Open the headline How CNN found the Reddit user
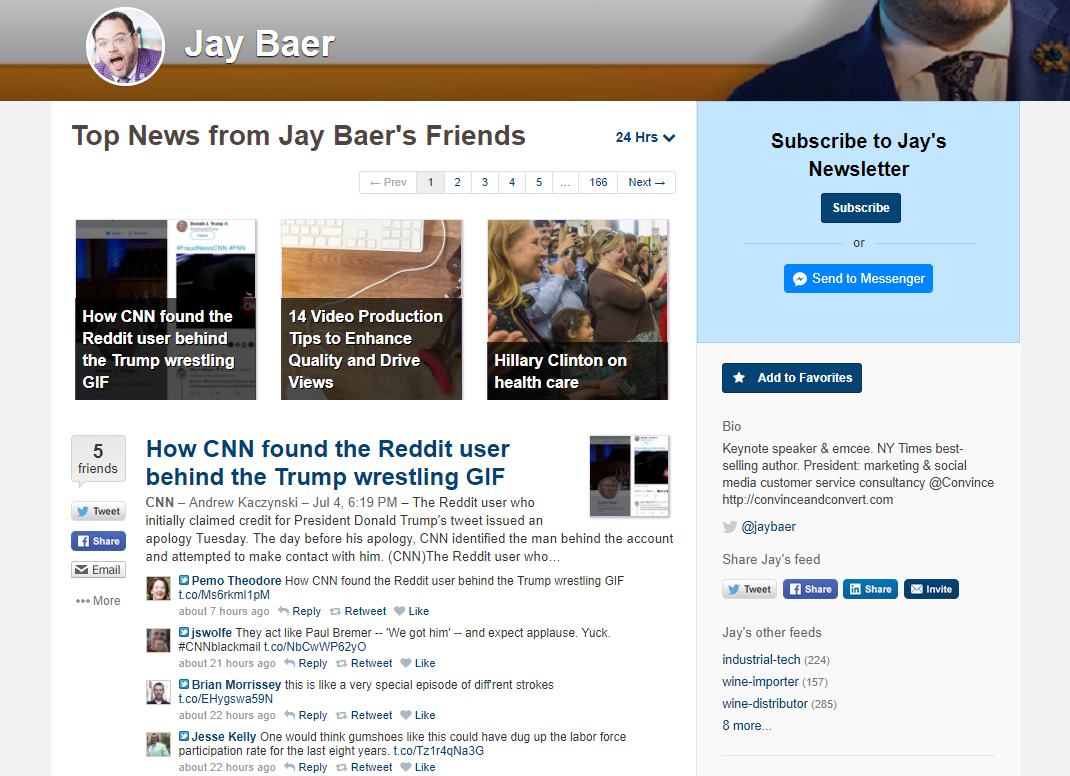This screenshot has width=1070, height=776. click(328, 463)
